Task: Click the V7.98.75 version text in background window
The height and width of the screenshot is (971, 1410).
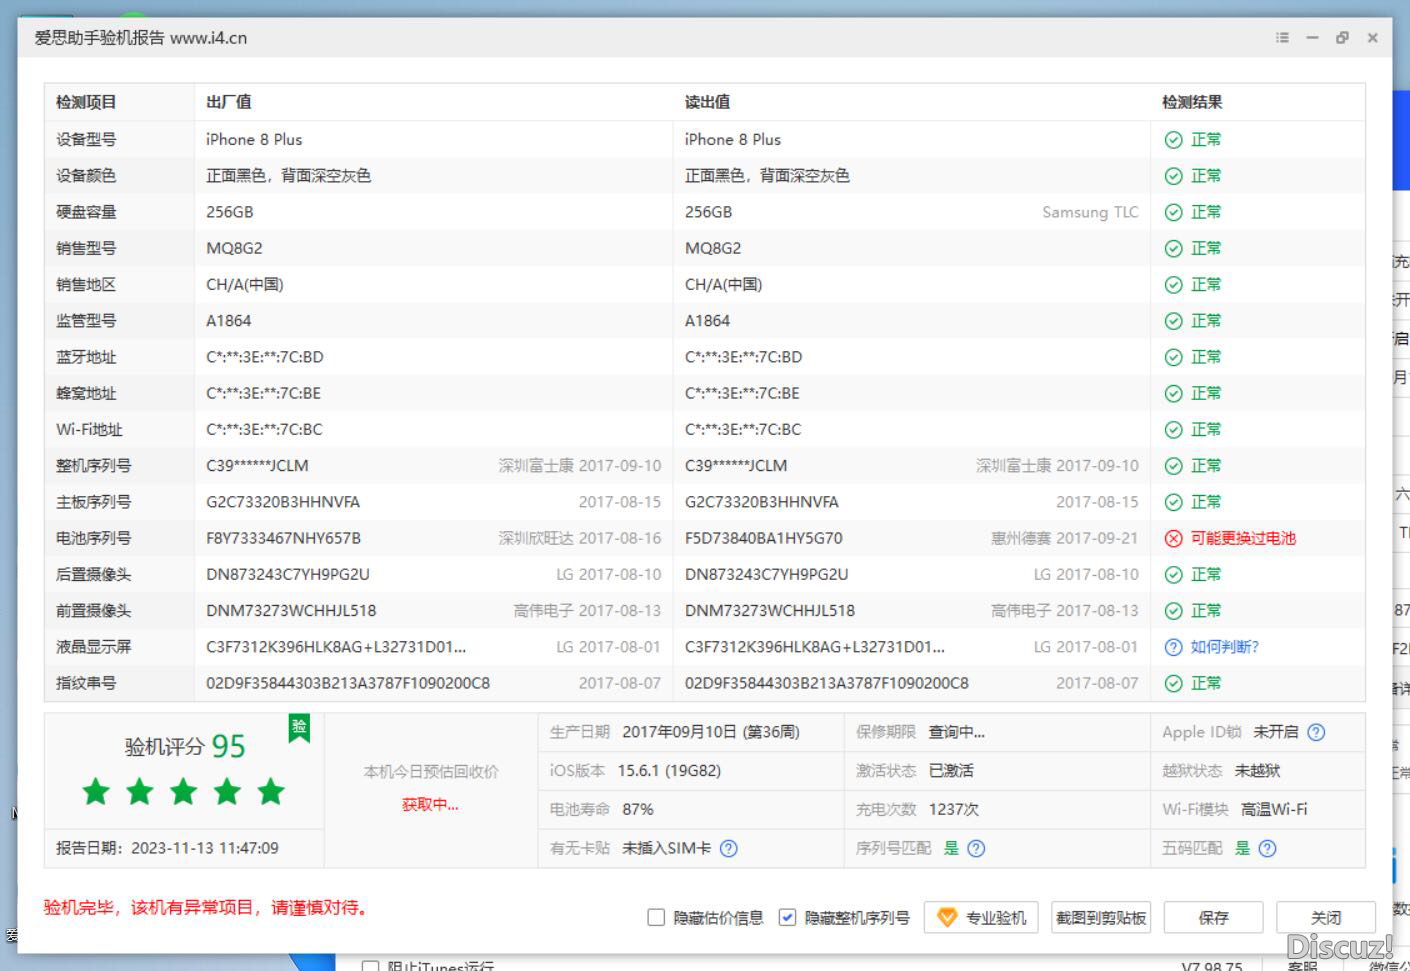Action: (x=1212, y=966)
